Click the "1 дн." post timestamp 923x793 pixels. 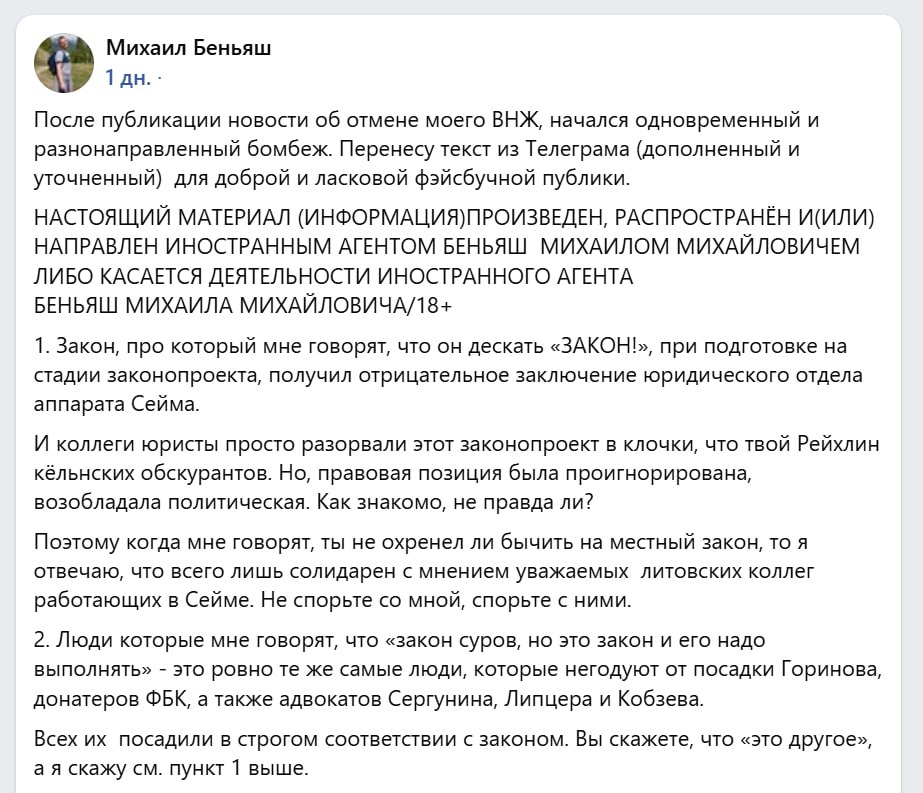(x=127, y=77)
